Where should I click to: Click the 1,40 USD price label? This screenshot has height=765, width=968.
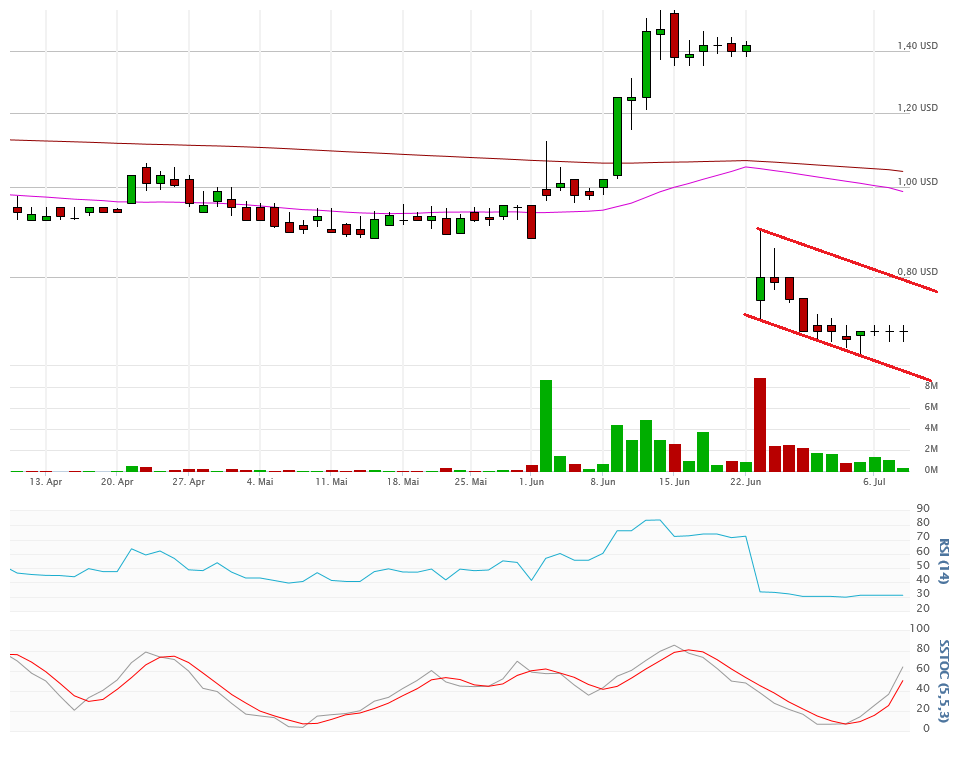click(x=917, y=46)
